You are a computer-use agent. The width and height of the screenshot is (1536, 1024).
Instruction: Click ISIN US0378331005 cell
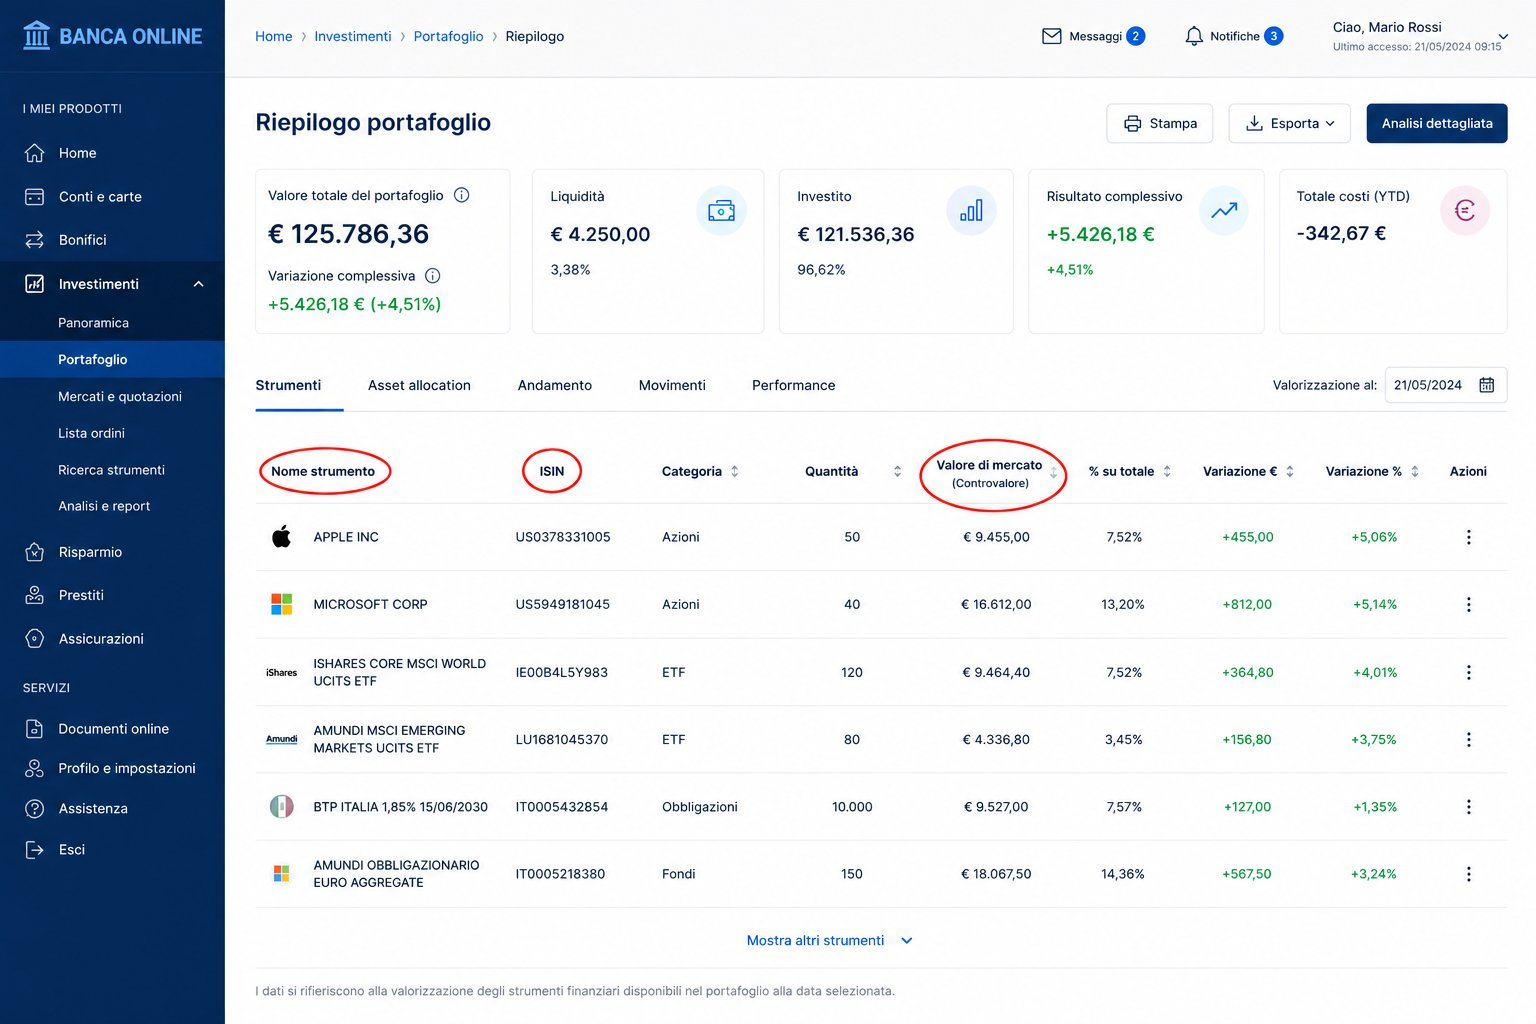563,537
